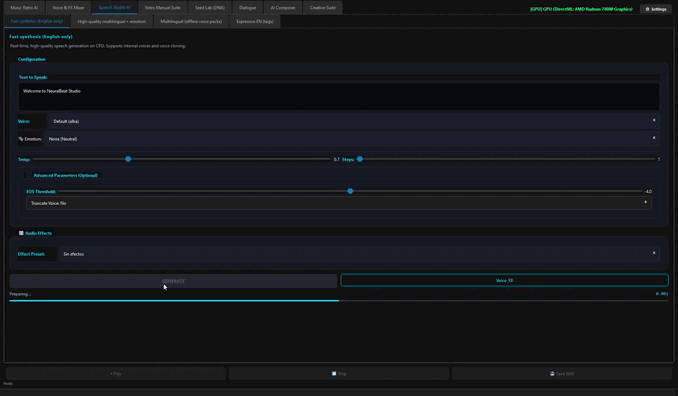This screenshot has height=396, width=678.
Task: Open the Voice & FX Mixer tab
Action: coord(68,8)
